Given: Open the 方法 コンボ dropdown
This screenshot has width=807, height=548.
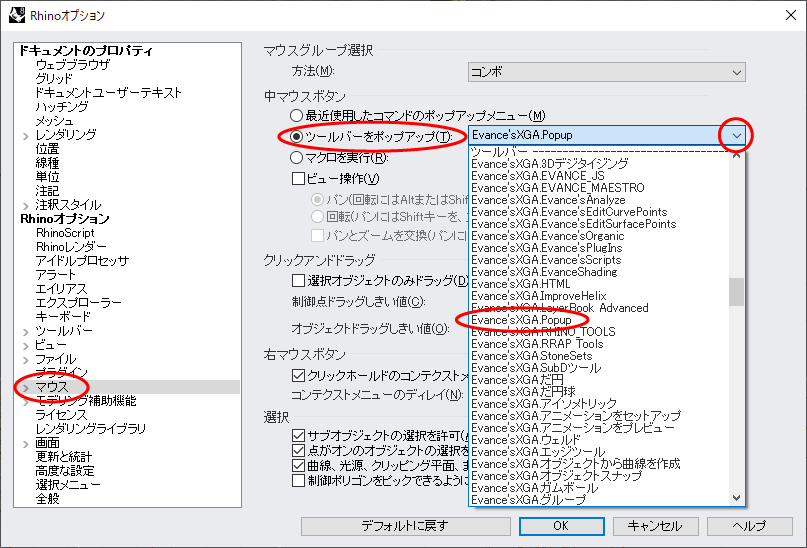Looking at the screenshot, I should [x=607, y=72].
